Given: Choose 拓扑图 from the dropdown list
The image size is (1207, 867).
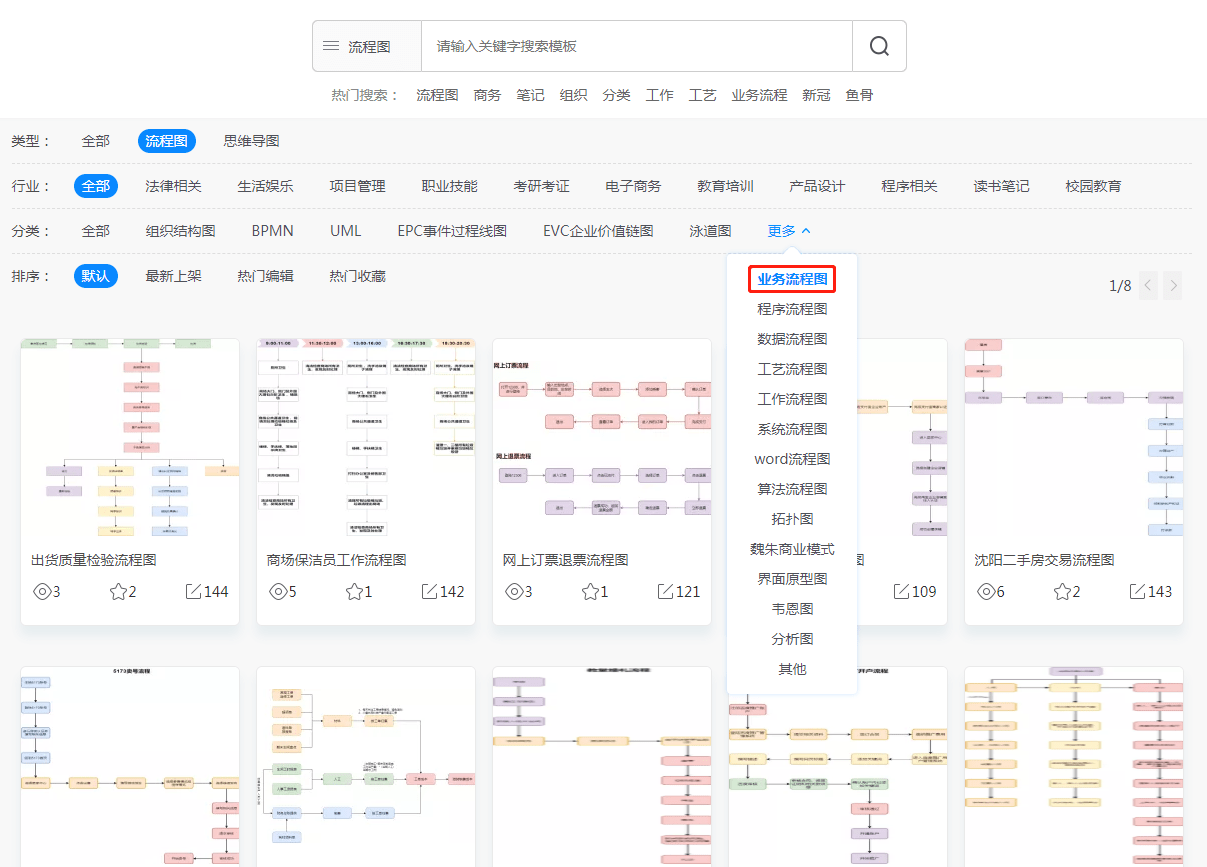Looking at the screenshot, I should [x=792, y=519].
